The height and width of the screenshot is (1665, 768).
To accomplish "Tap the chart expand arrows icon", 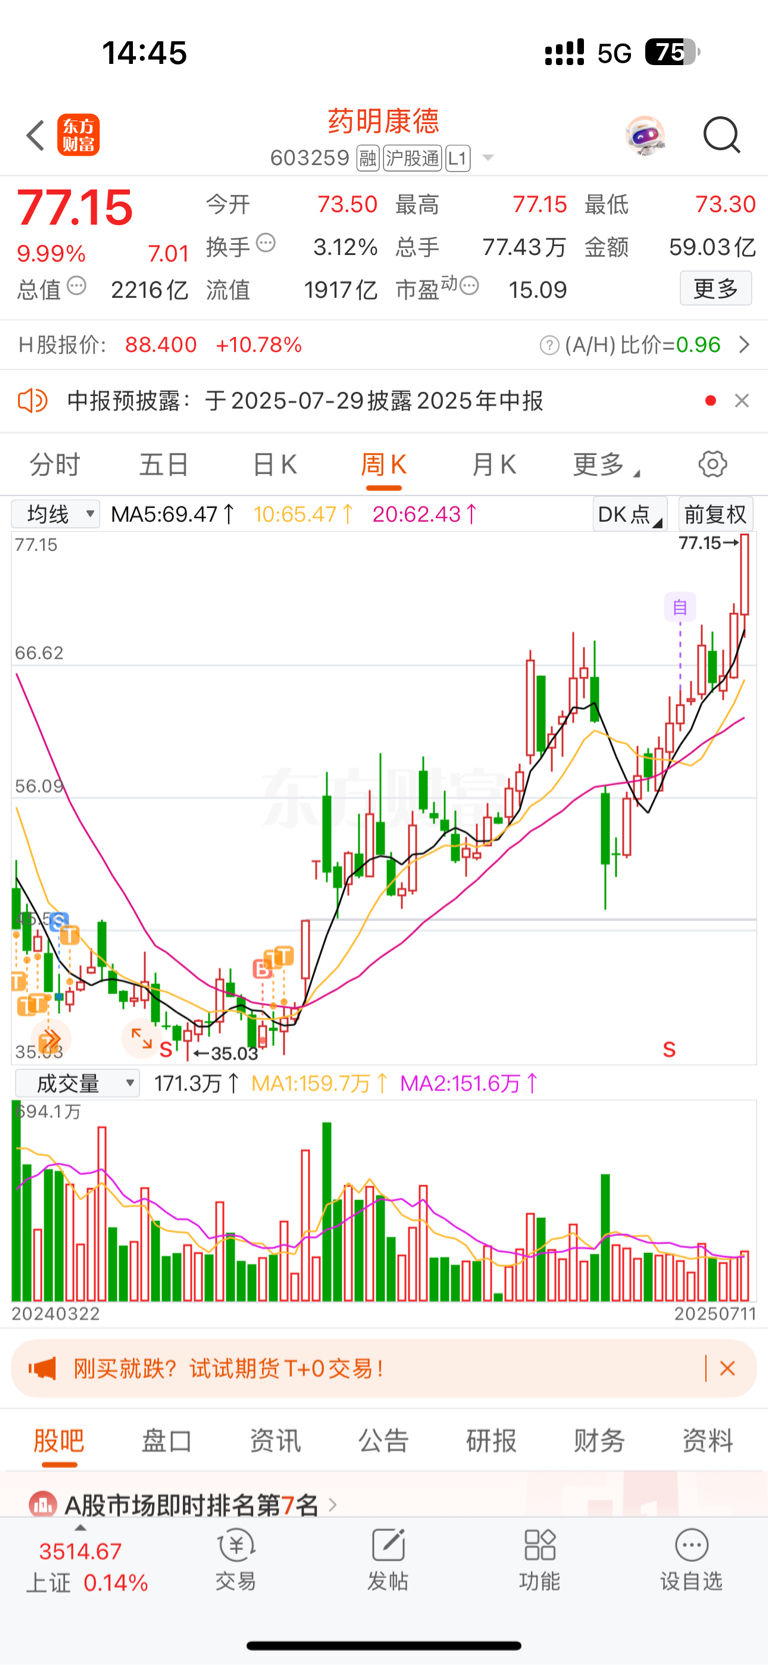I will point(141,1038).
